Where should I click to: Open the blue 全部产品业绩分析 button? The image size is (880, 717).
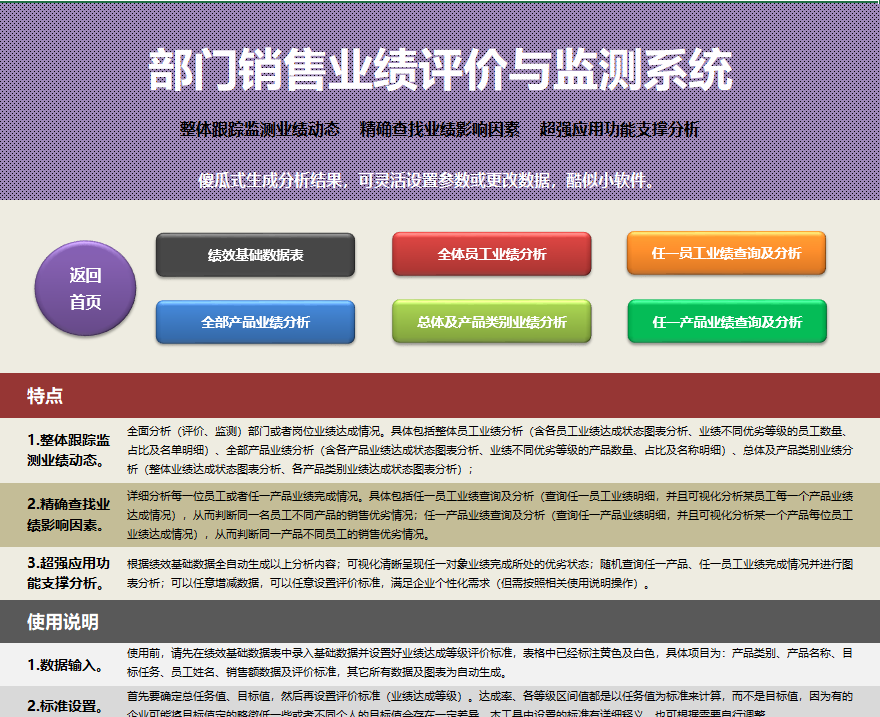tap(255, 322)
